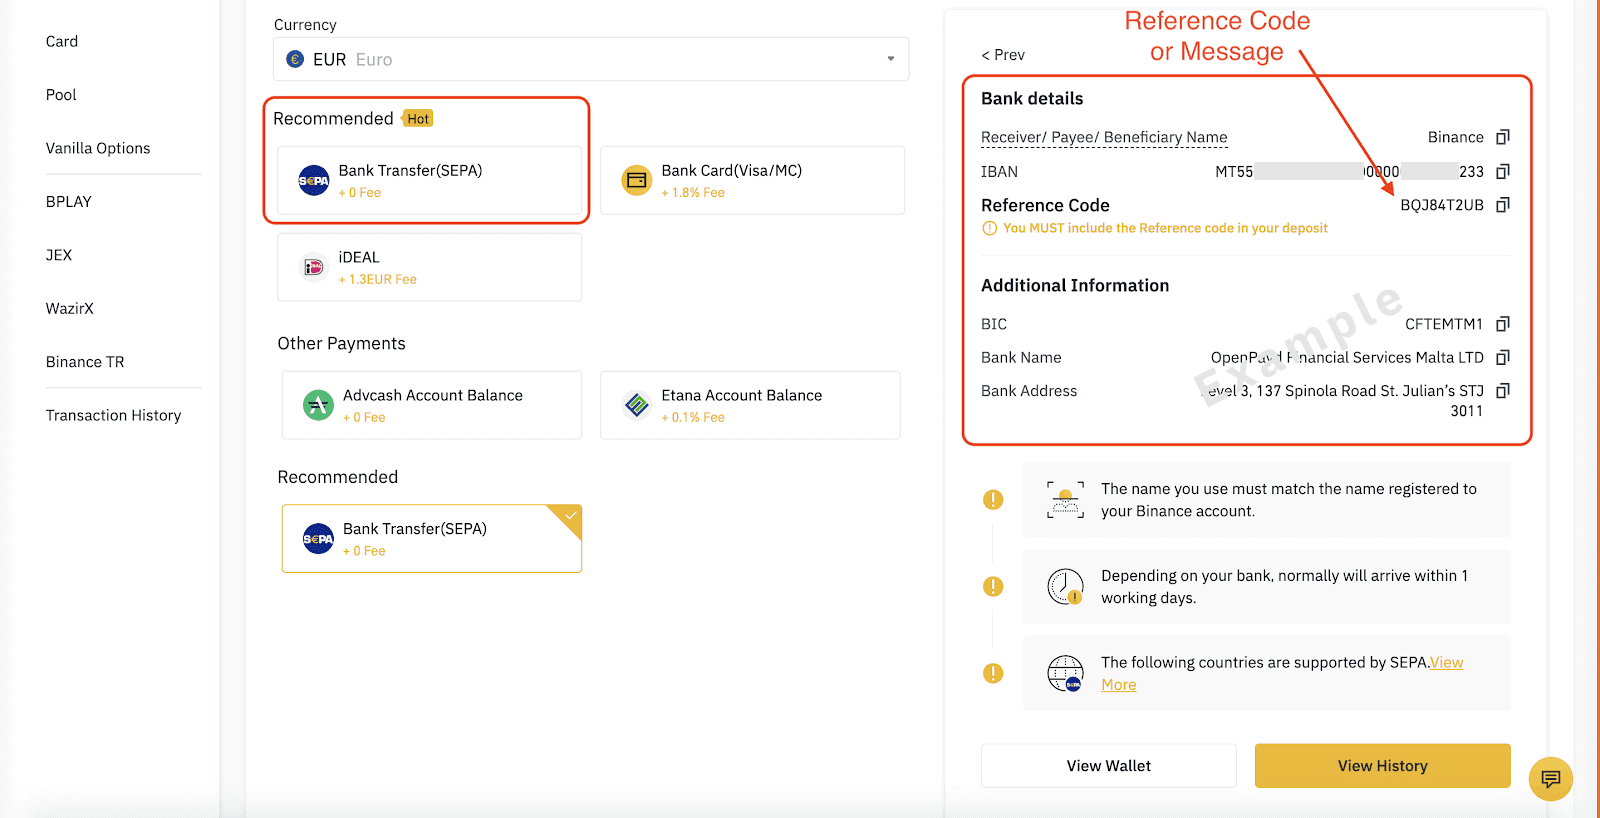Copy the BIC code CFTEMTM1
This screenshot has height=818, width=1600.
click(x=1502, y=324)
